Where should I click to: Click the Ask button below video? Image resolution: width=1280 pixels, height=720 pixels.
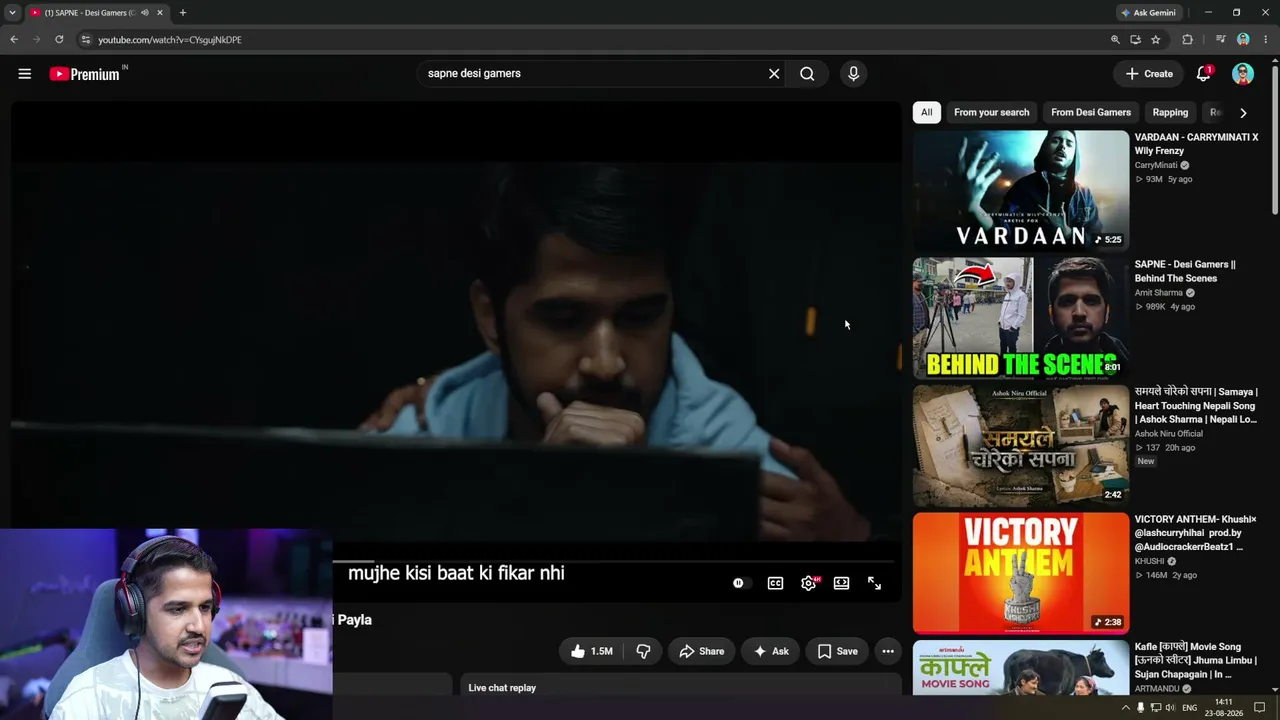[x=771, y=651]
